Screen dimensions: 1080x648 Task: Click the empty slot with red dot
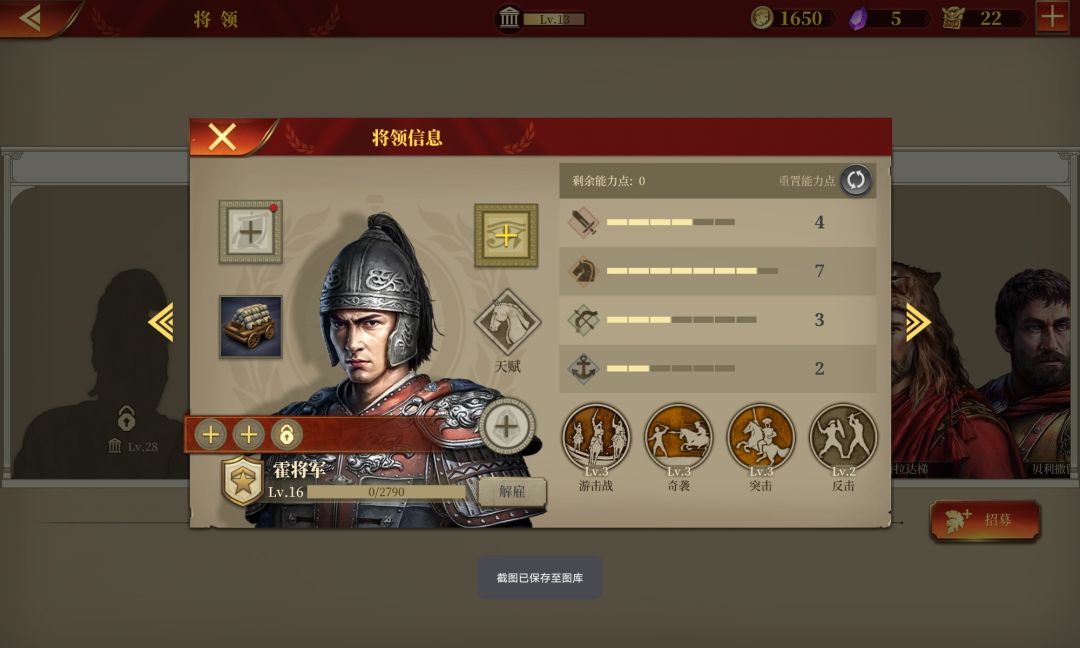click(251, 232)
